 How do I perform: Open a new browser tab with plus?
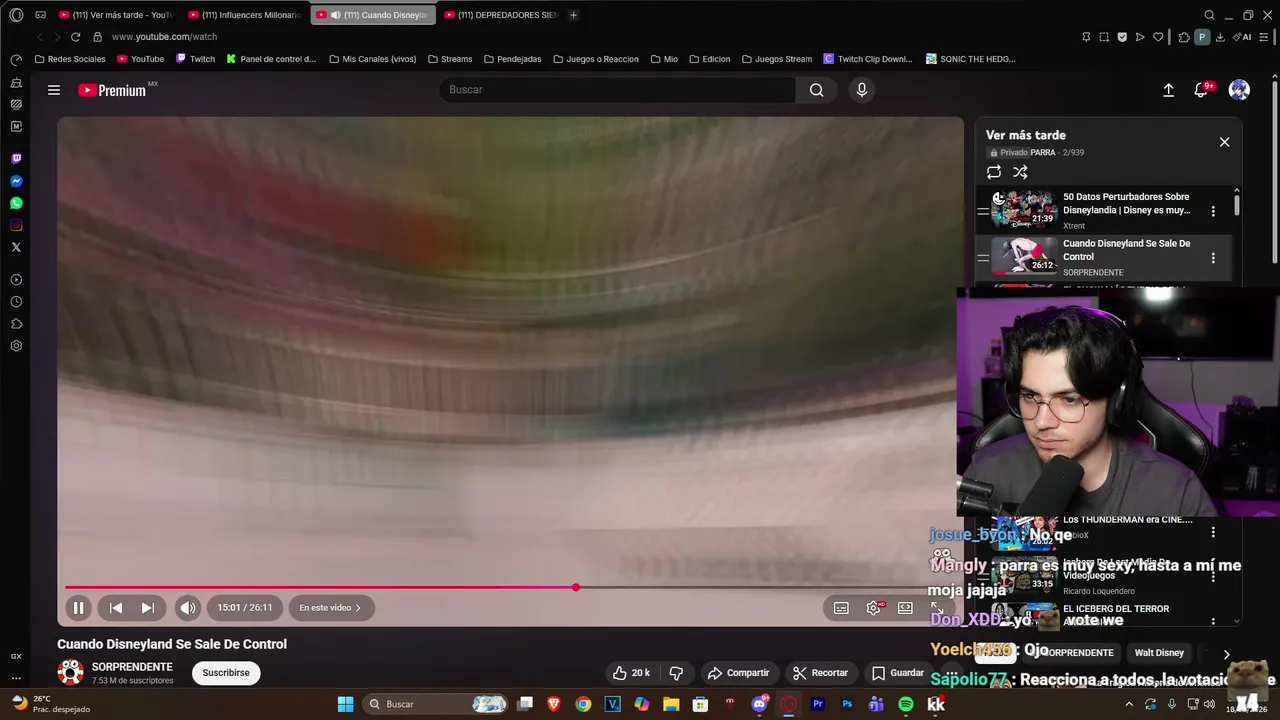pos(573,15)
